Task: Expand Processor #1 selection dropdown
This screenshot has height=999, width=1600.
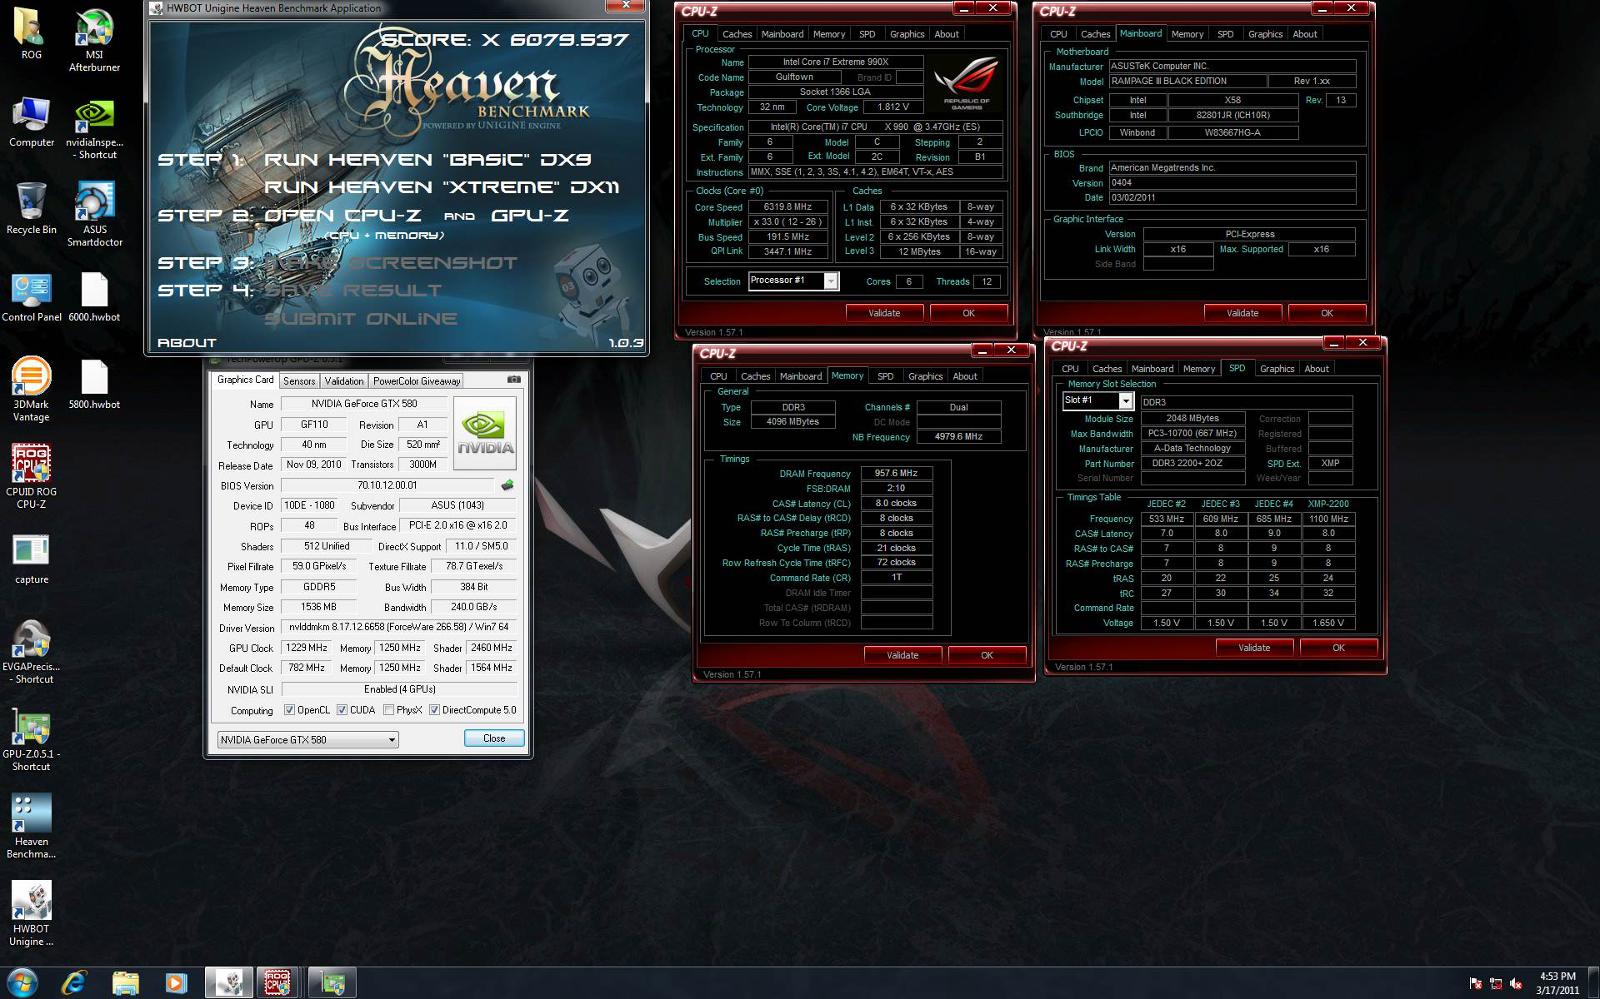Action: 831,281
